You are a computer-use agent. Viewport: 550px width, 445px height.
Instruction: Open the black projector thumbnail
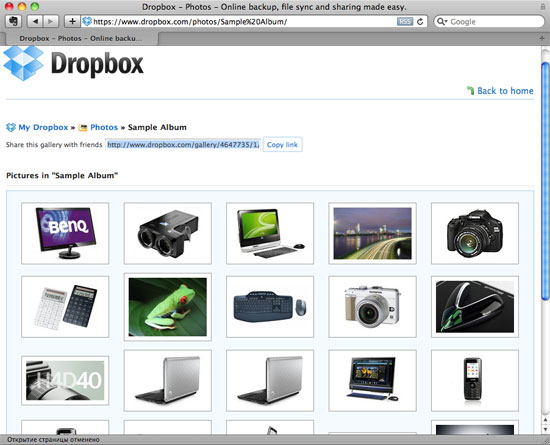pyautogui.click(x=168, y=233)
